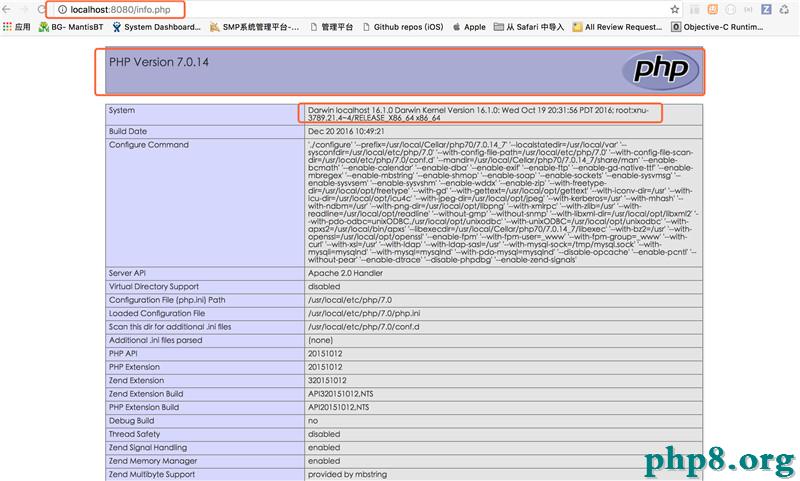Screen dimensions: 800x481
Task: Click the API320151012,NTS value
Action: point(340,394)
